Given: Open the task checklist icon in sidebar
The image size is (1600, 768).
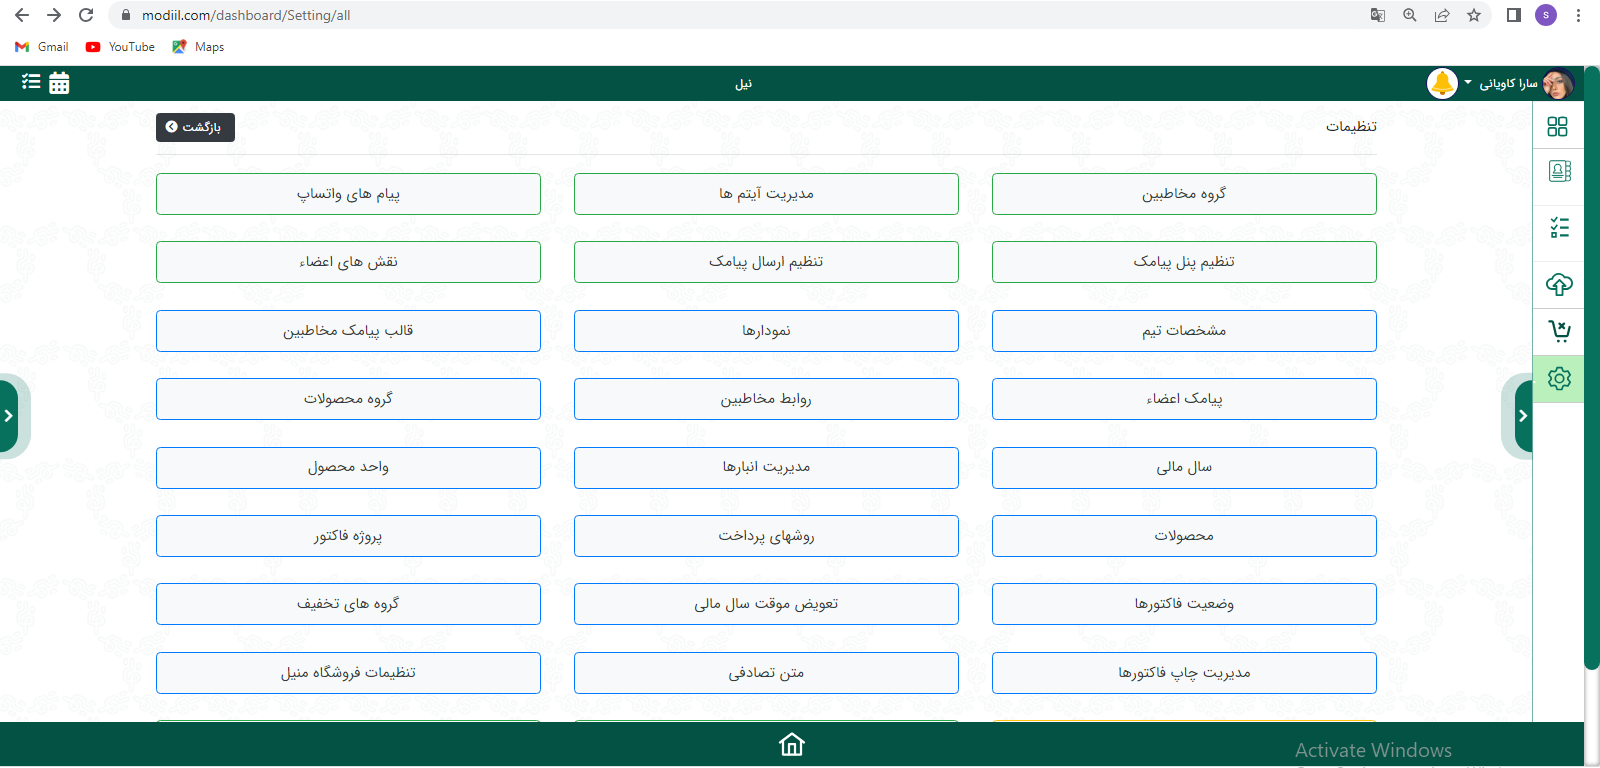Looking at the screenshot, I should (x=1559, y=229).
